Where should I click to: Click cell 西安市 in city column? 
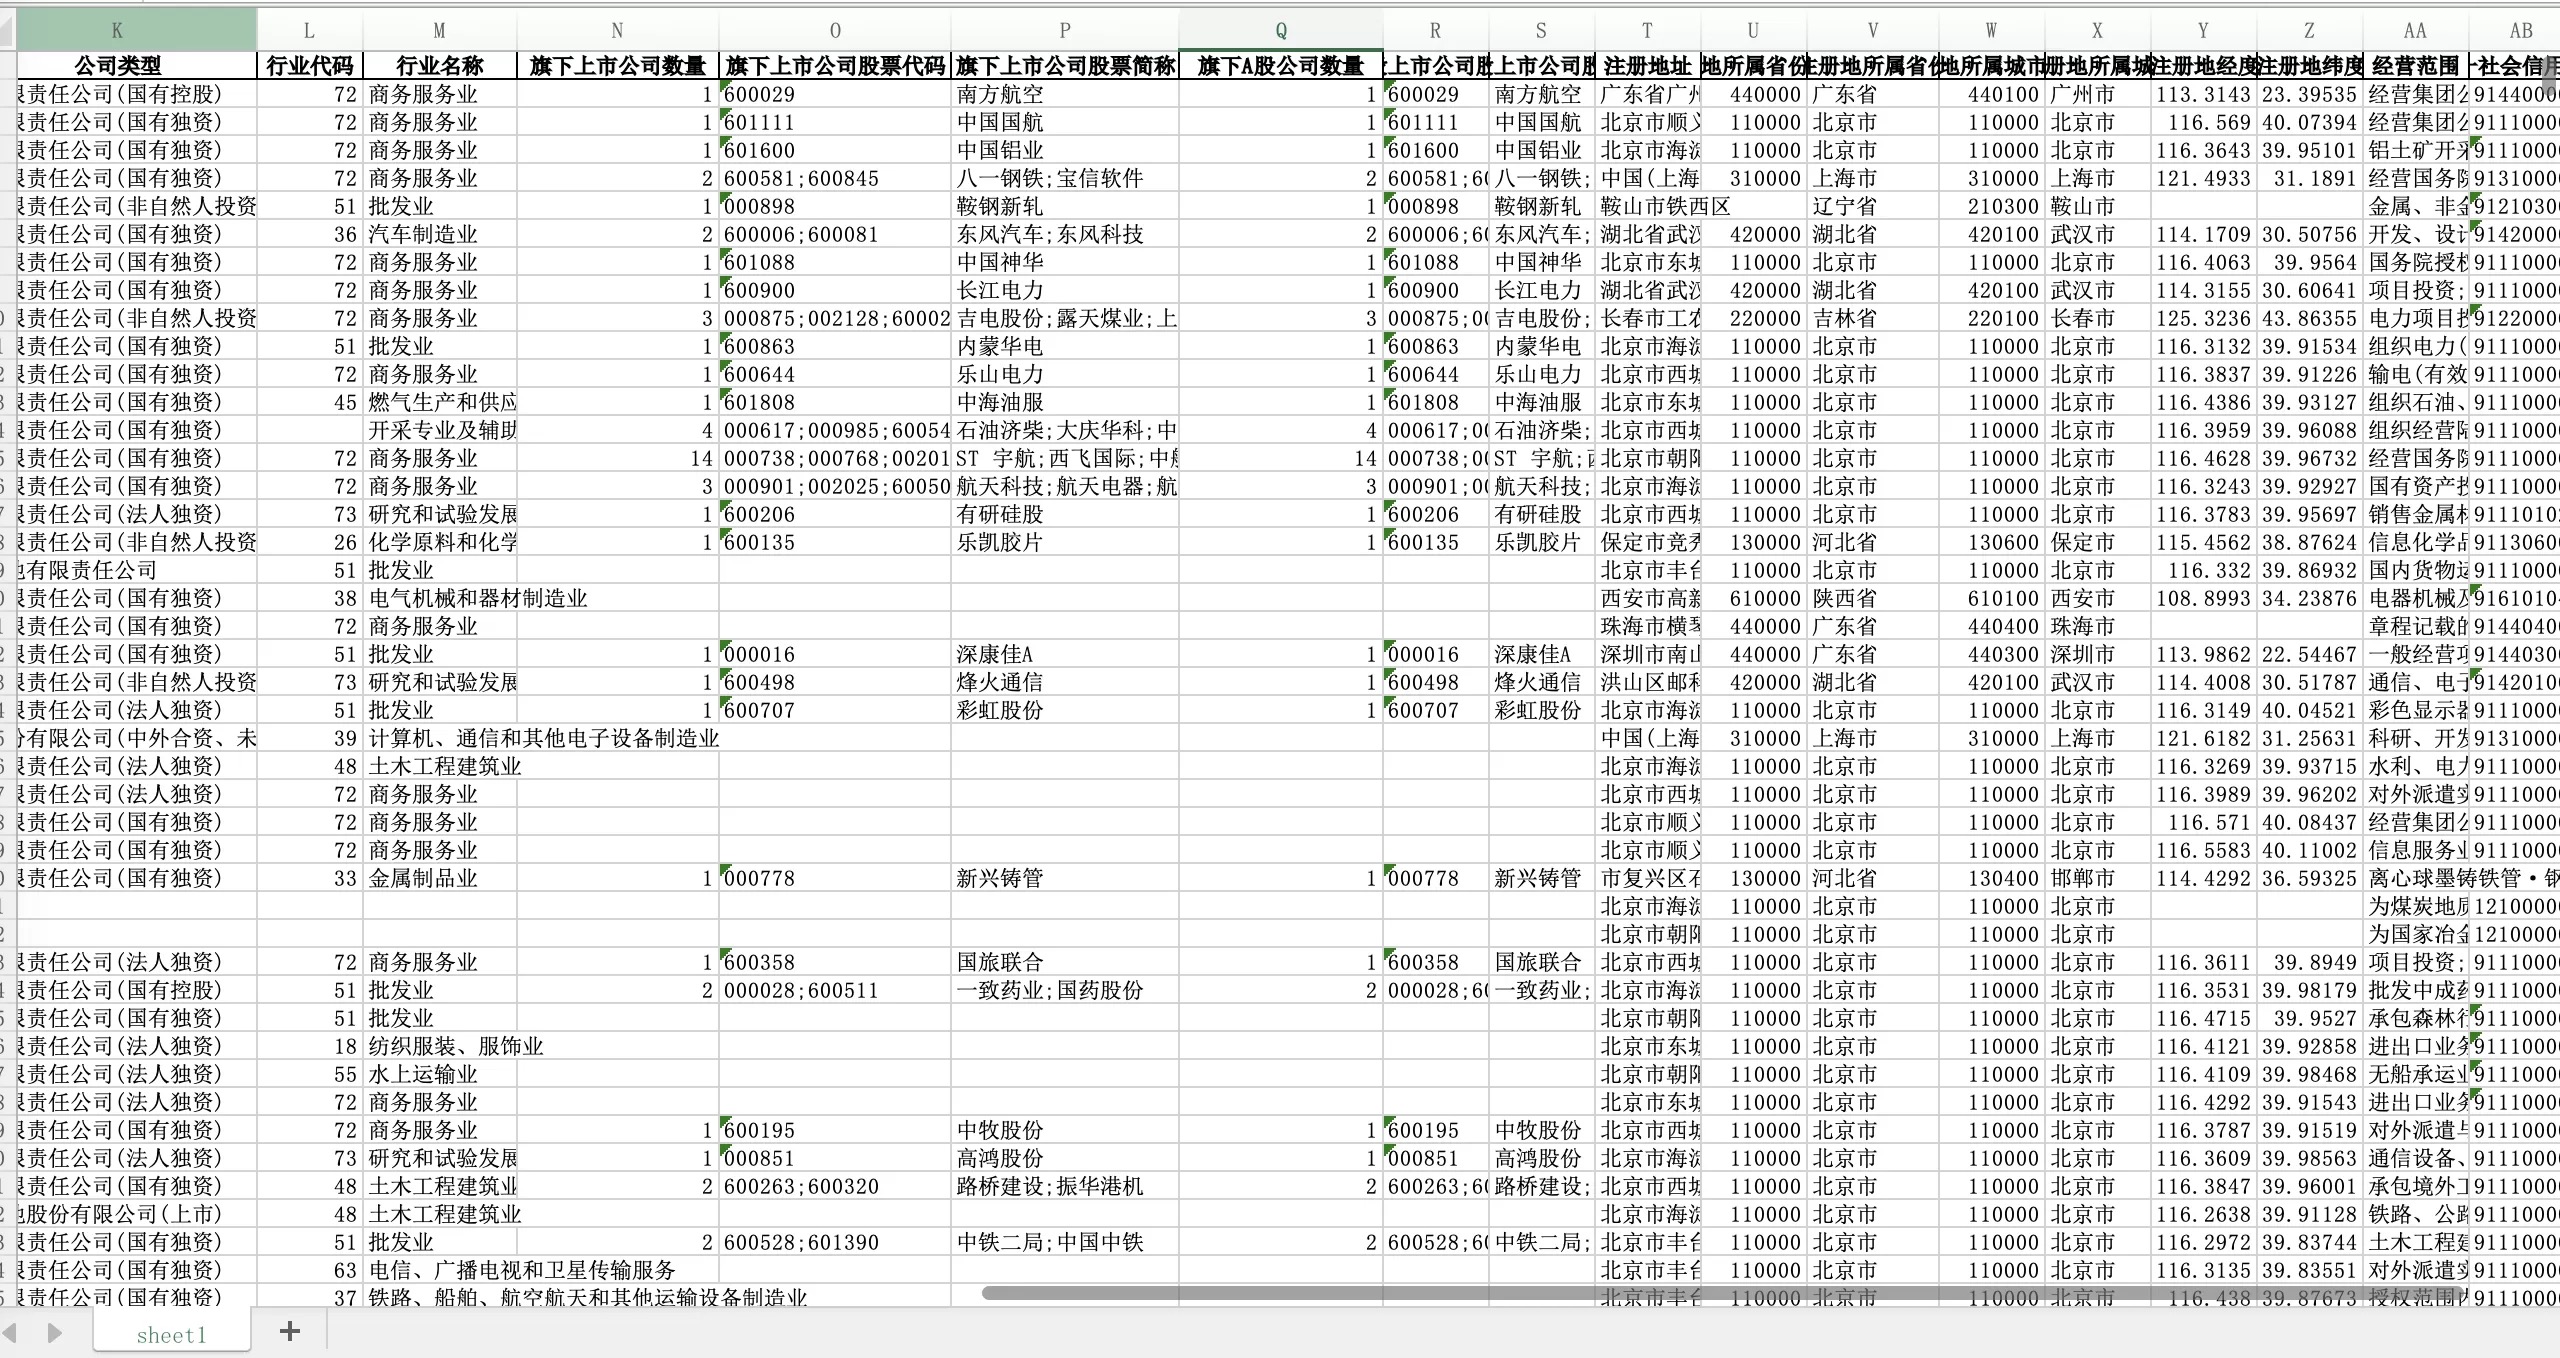[2097, 598]
